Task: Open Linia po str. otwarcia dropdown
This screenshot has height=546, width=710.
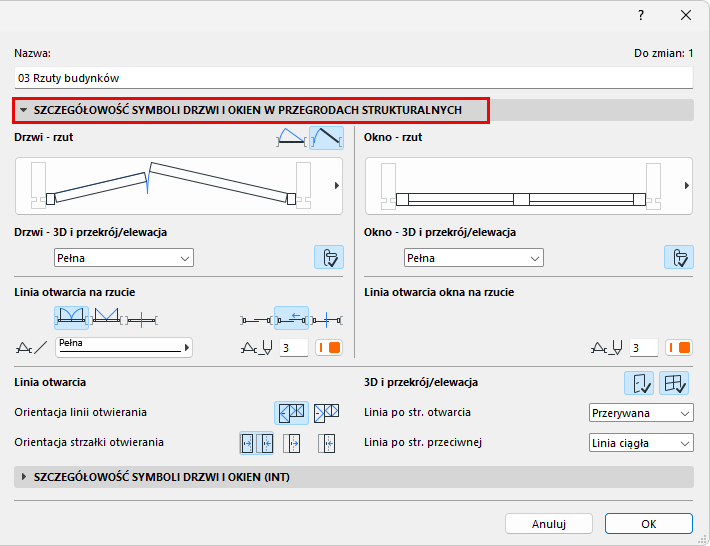Action: coord(641,413)
